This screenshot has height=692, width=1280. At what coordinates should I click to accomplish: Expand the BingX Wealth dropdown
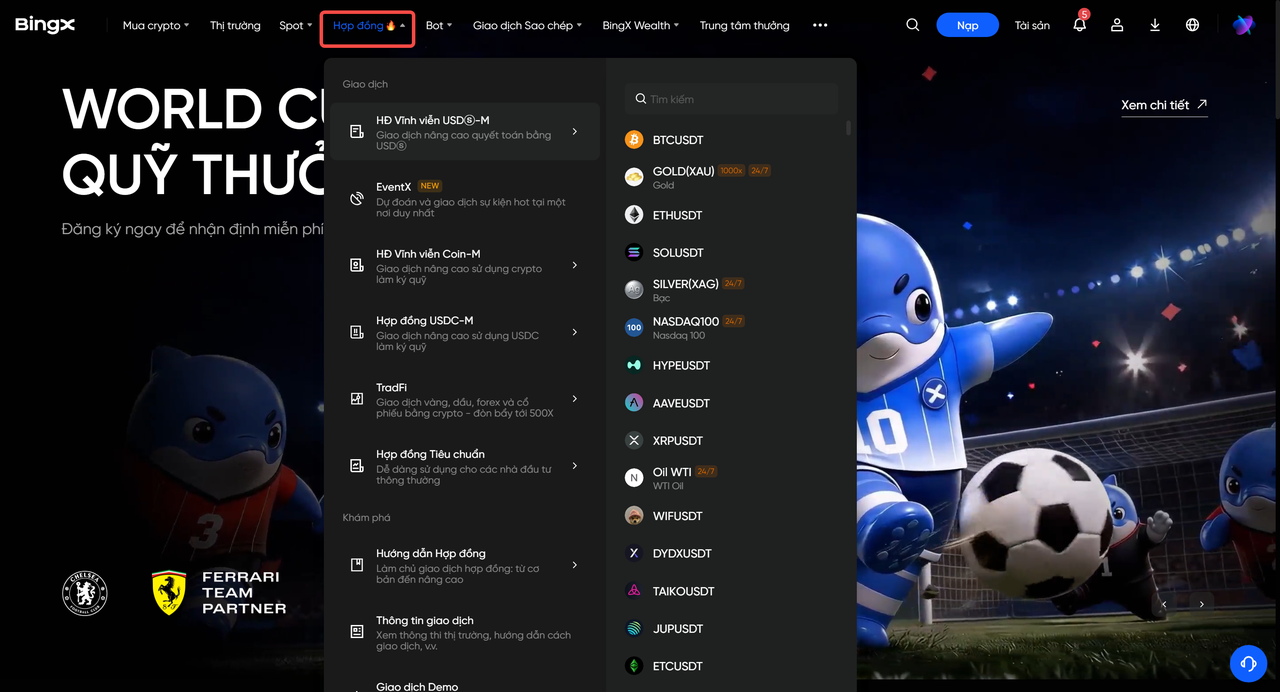[x=640, y=25]
